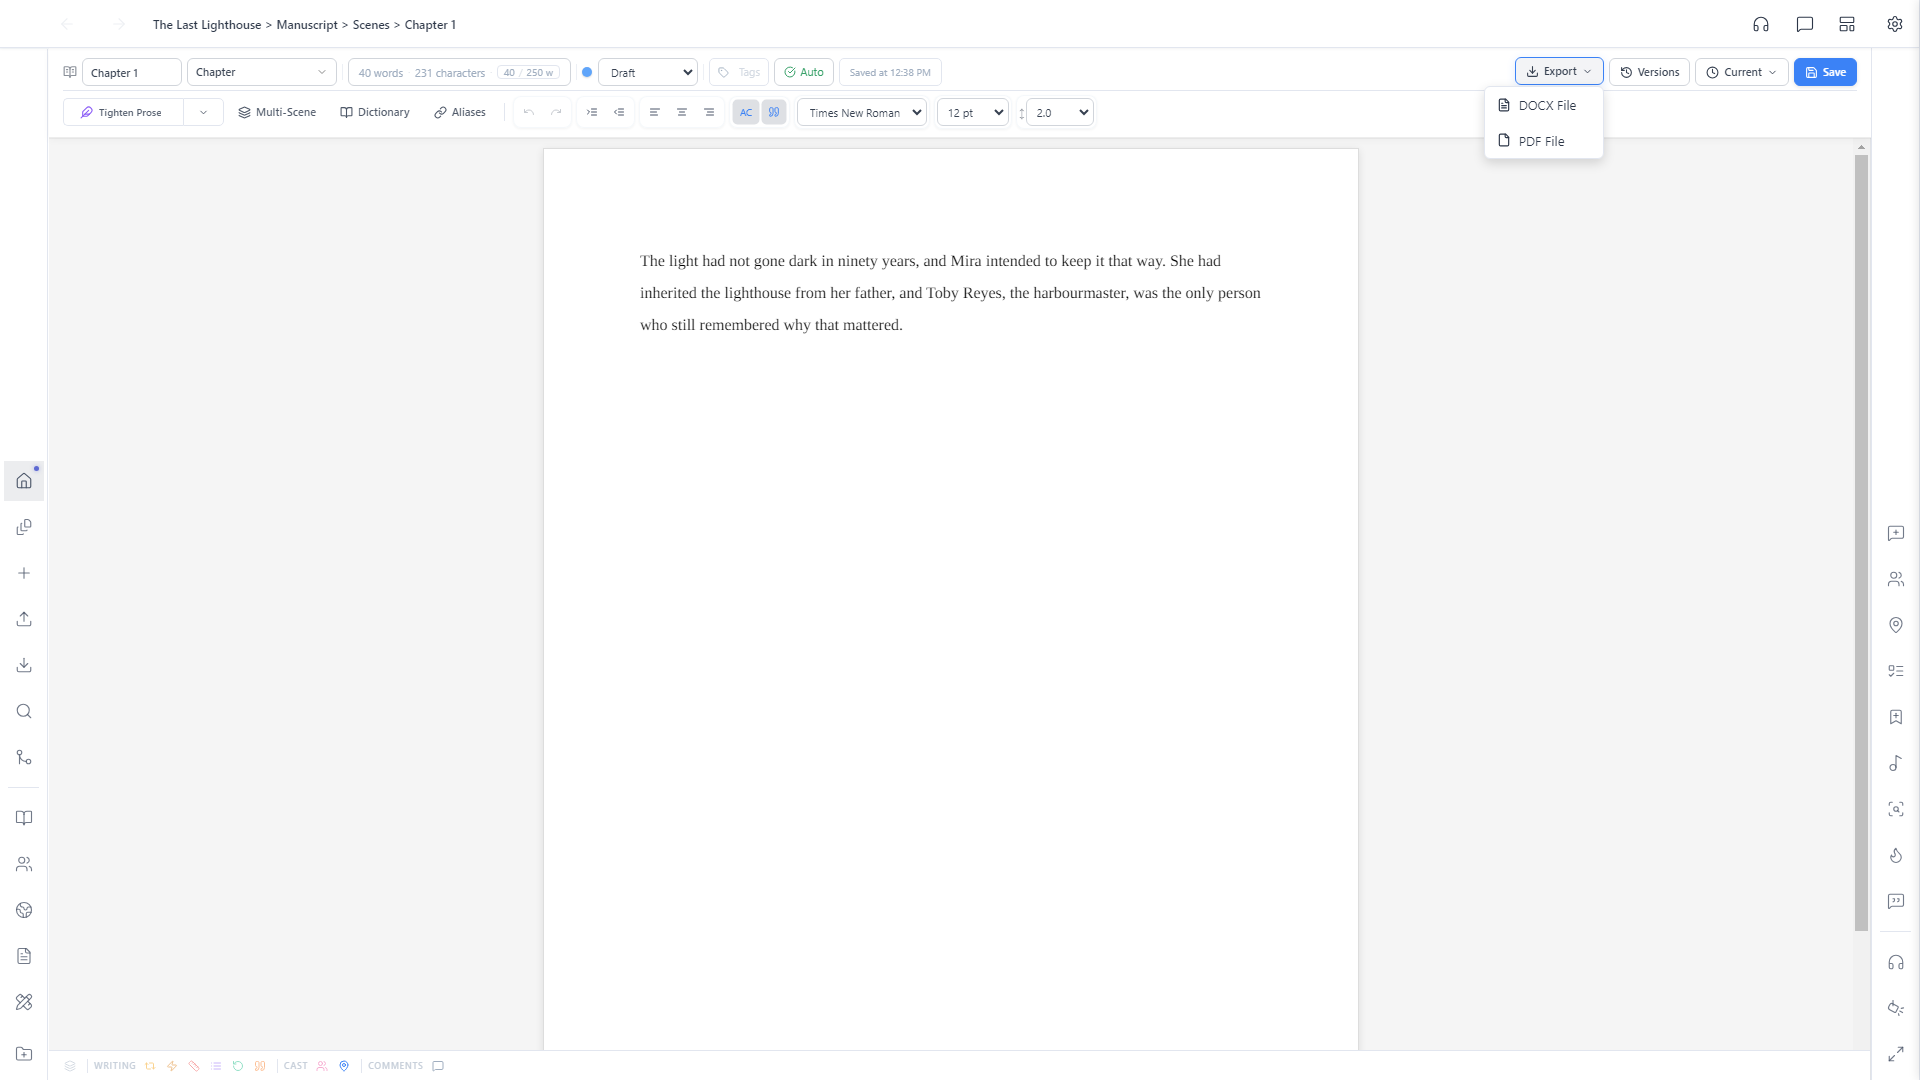Expand the Tighten Prose options arrow
This screenshot has height=1080, width=1920.
pos(203,112)
